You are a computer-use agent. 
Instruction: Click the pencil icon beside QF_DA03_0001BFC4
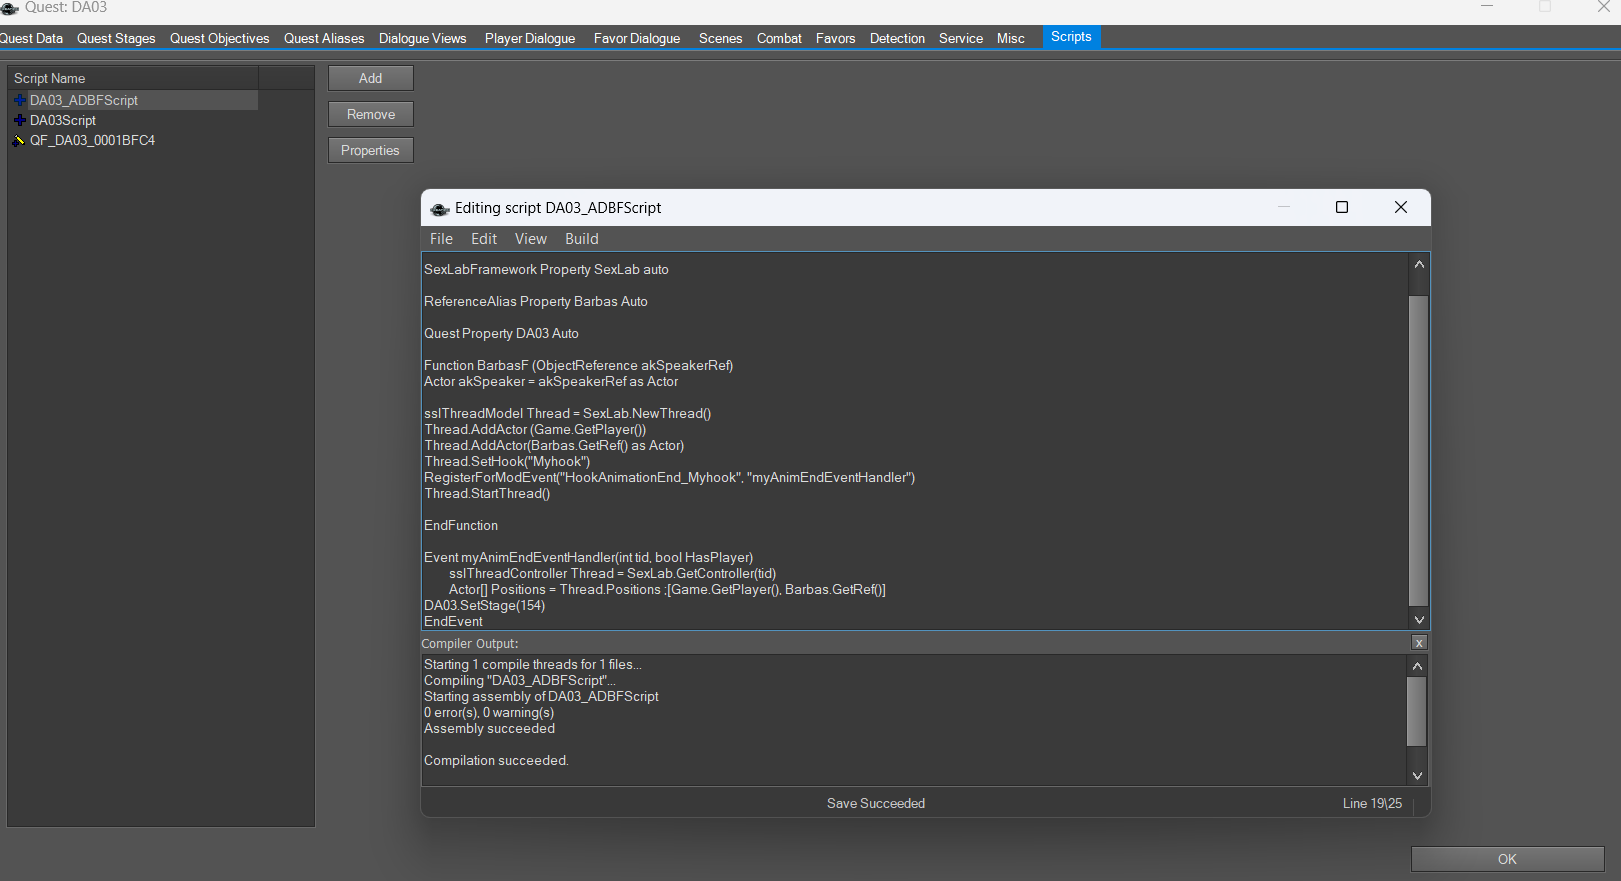click(x=19, y=140)
